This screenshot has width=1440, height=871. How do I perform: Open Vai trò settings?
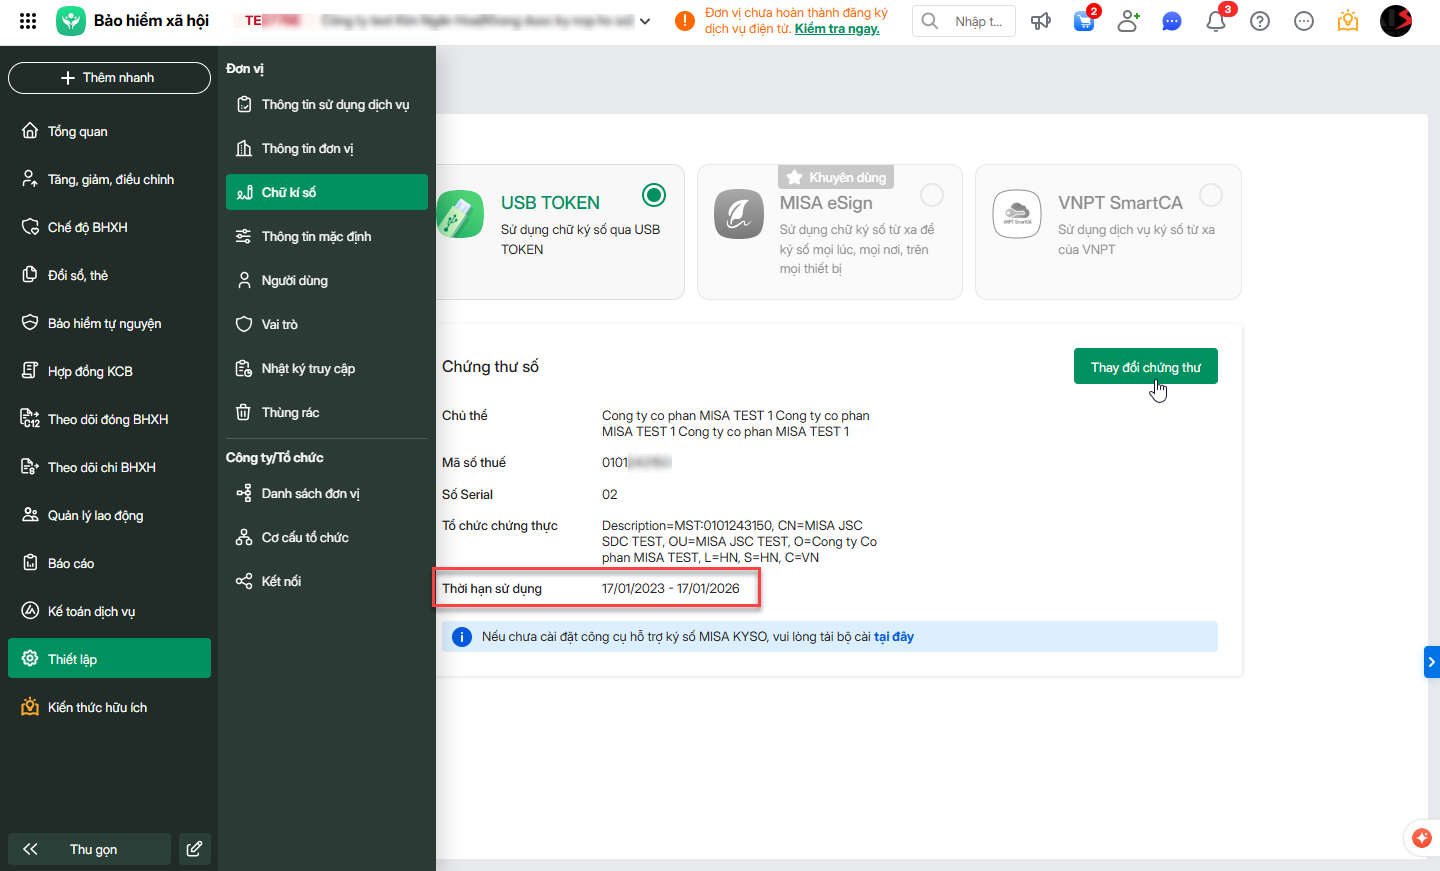pos(327,324)
